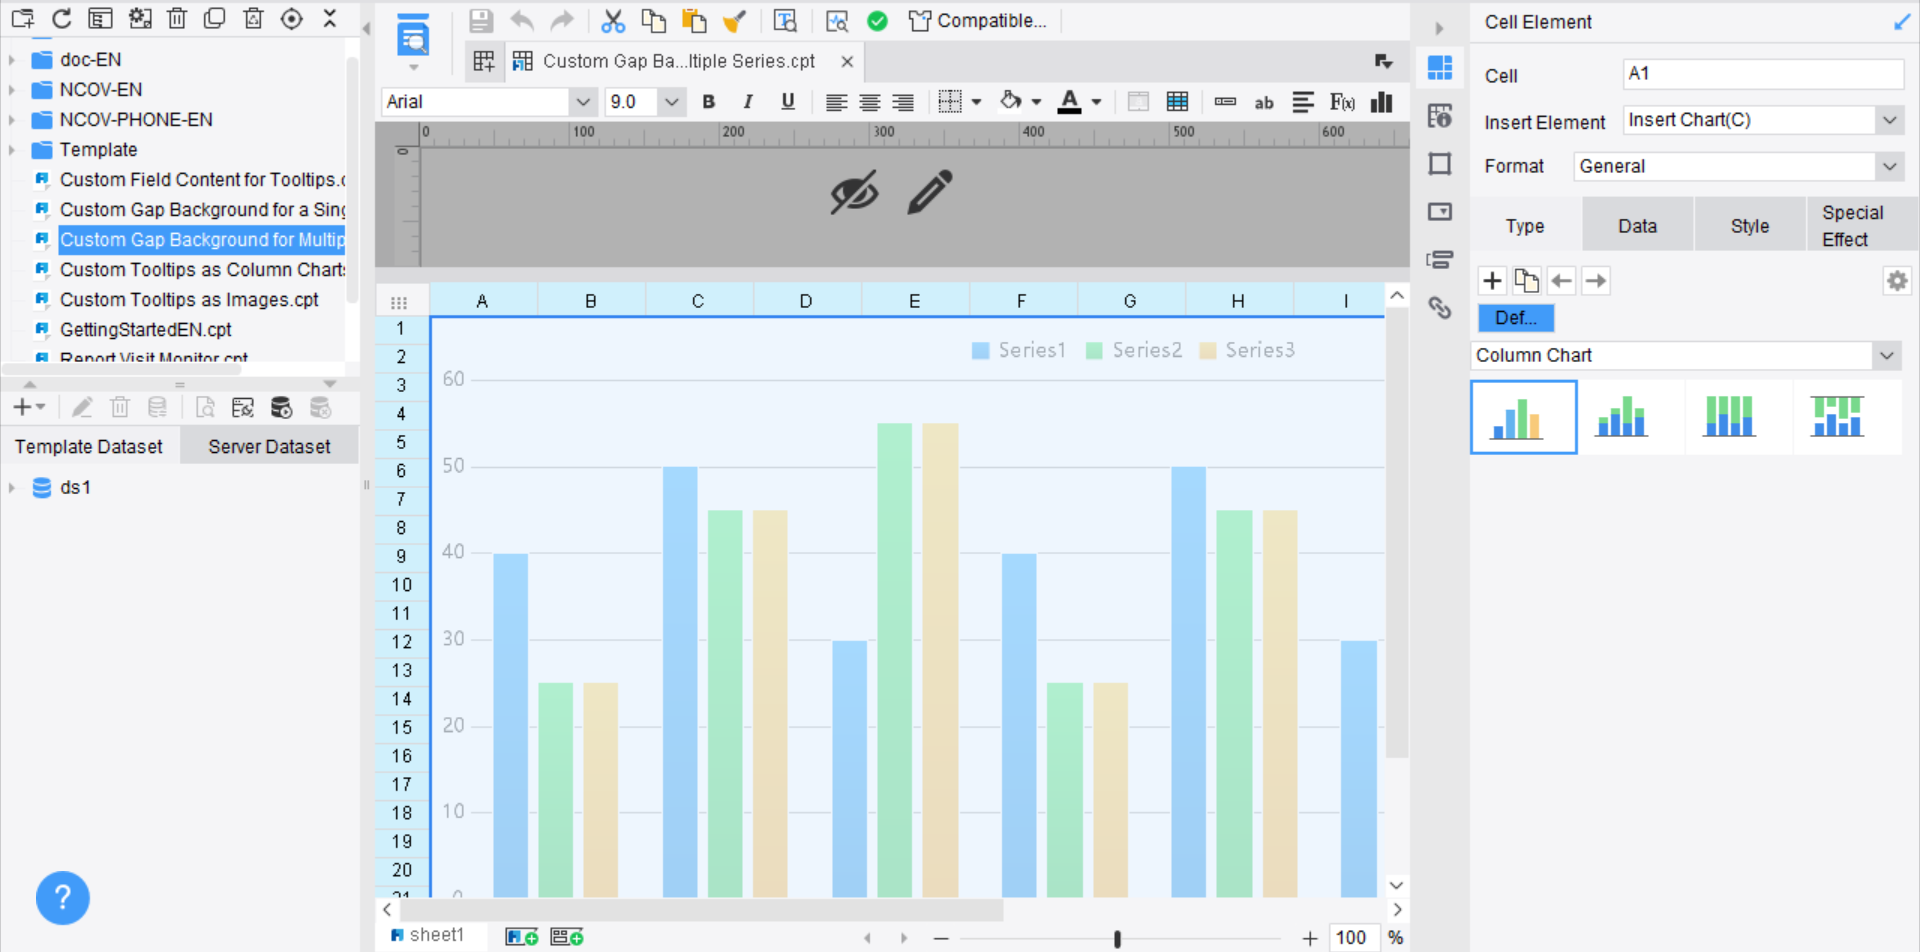Toggle Bold formatting

pos(709,102)
